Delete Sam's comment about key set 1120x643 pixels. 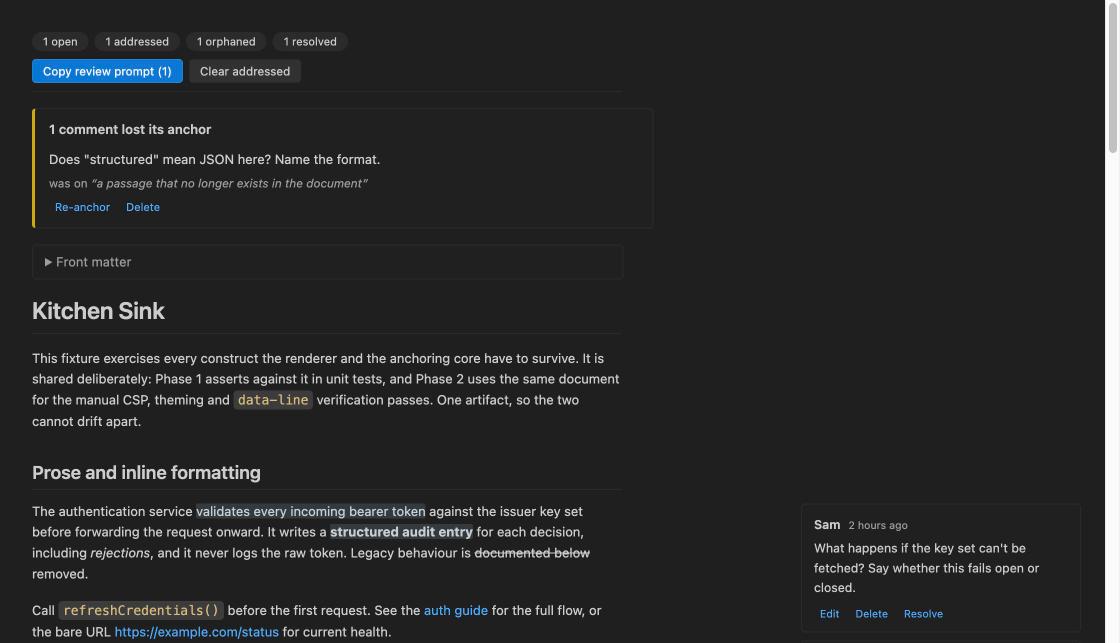pyautogui.click(x=871, y=614)
